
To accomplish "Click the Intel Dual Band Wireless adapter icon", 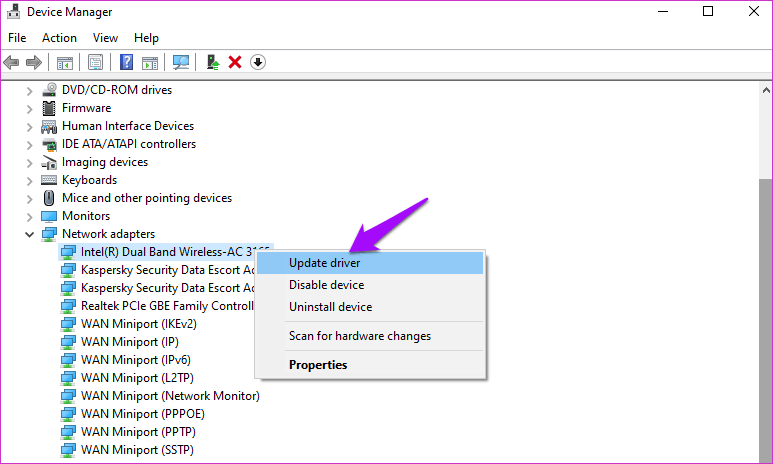I will [68, 252].
